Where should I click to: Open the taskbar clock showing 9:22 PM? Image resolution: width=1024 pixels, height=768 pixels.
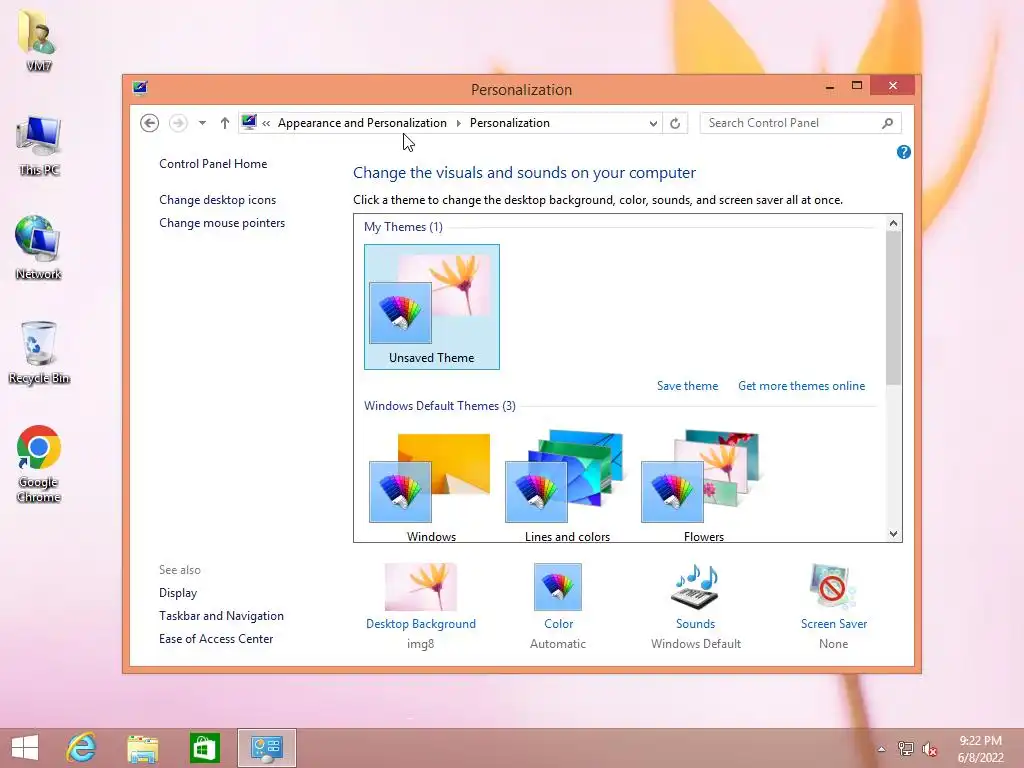(980, 749)
